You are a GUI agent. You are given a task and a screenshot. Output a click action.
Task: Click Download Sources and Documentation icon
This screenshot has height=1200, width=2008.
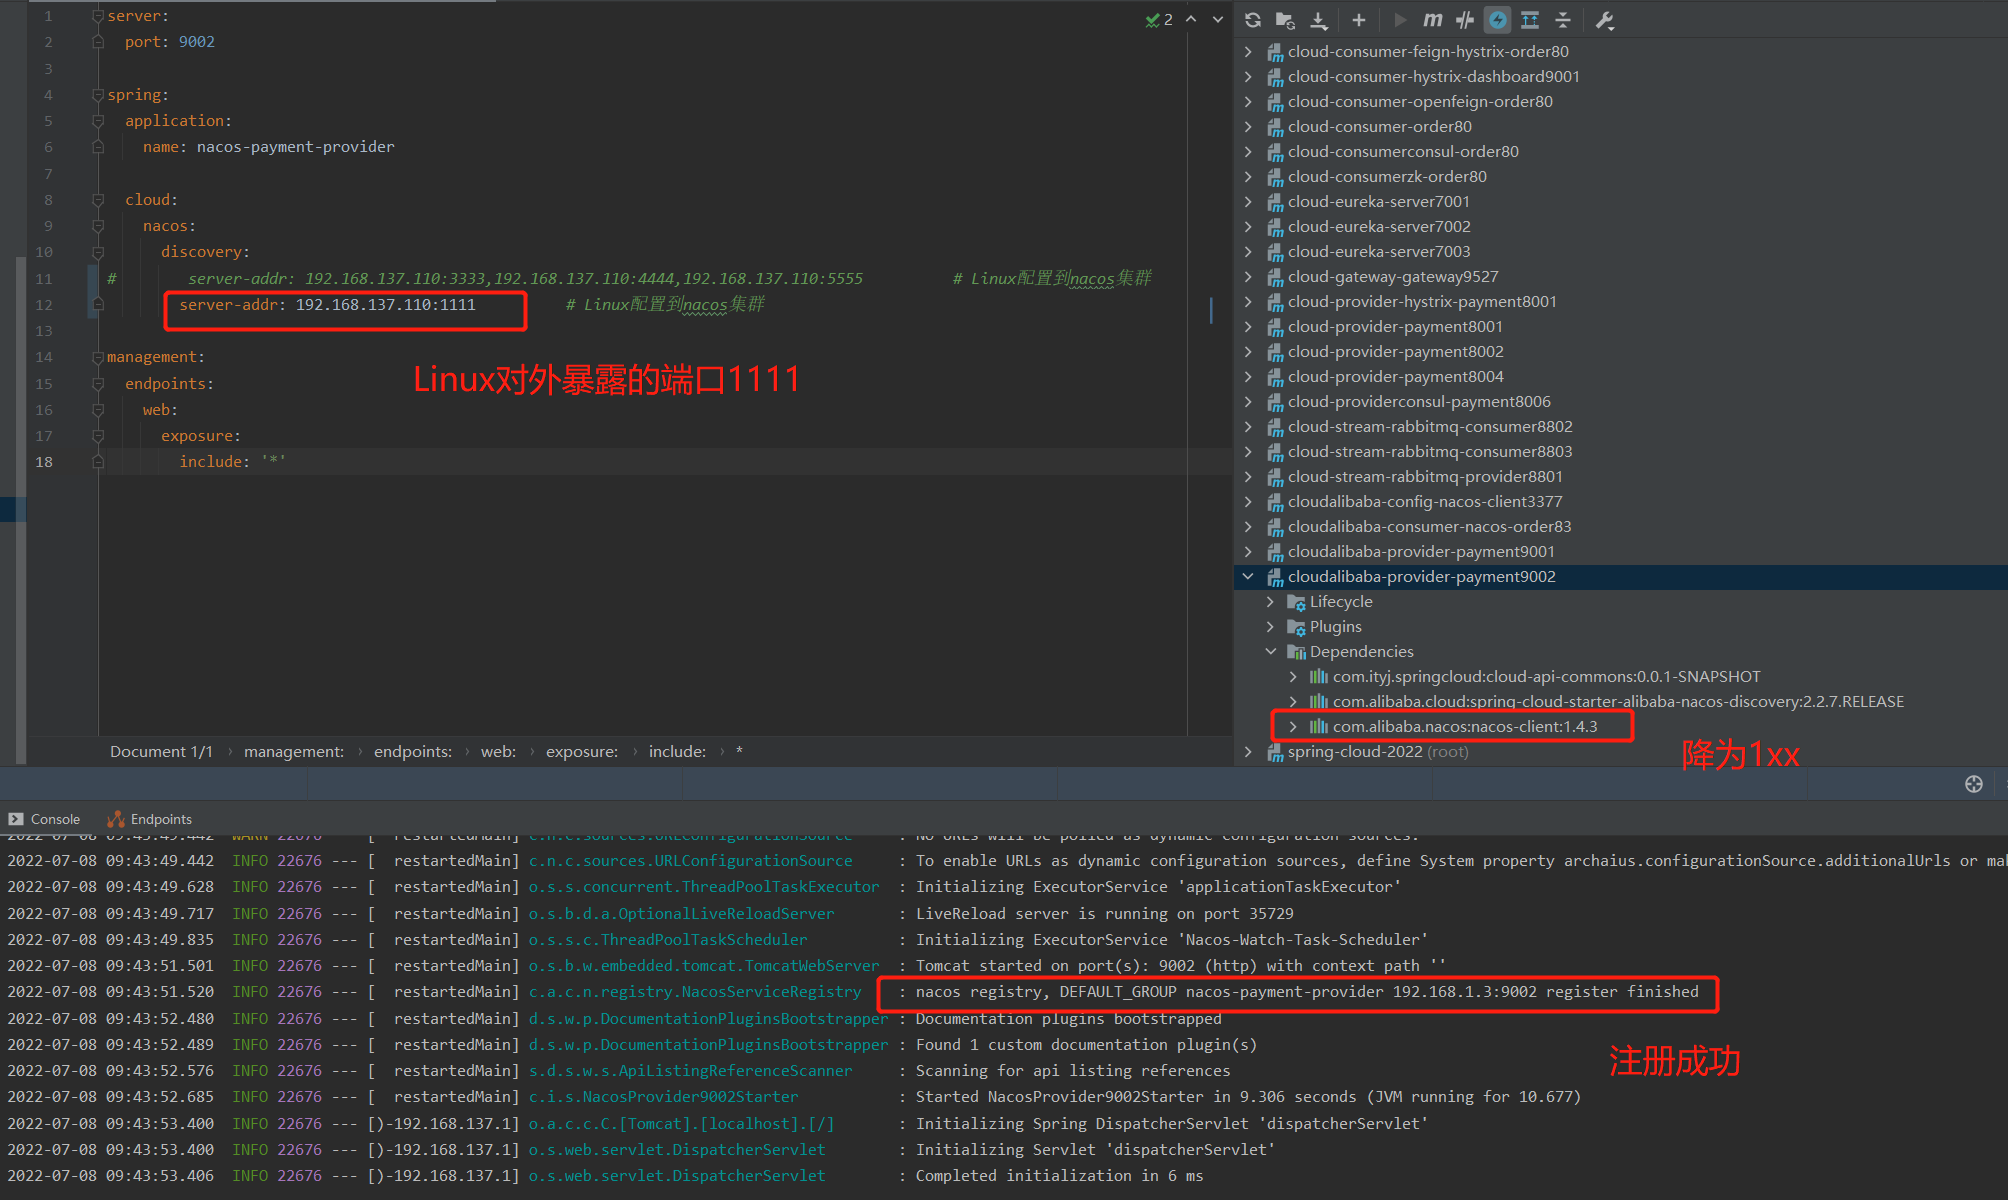pos(1319,20)
